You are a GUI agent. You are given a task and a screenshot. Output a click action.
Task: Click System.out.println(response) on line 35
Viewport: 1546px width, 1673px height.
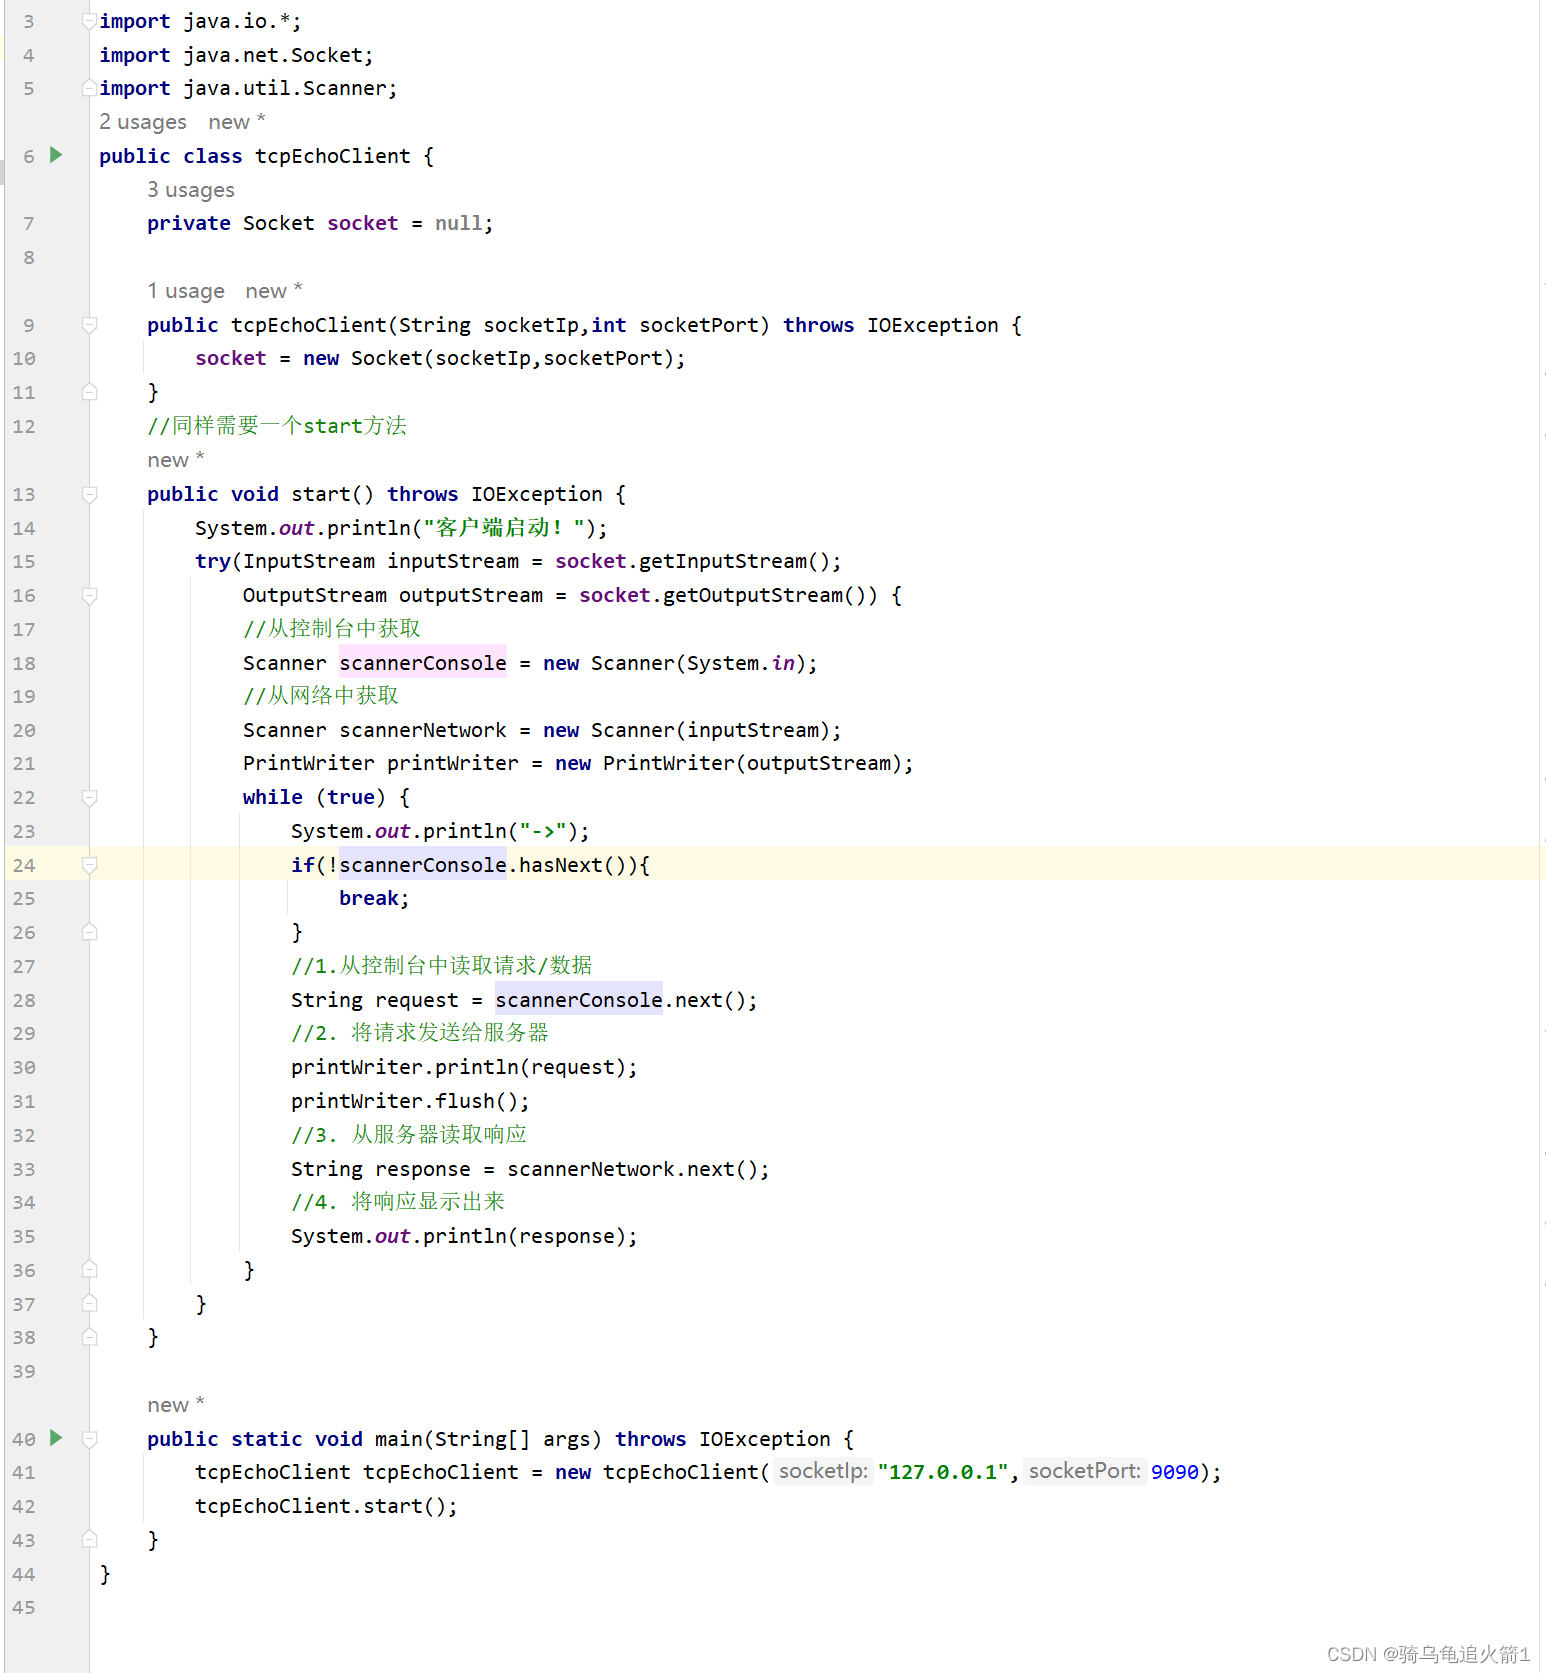[464, 1236]
